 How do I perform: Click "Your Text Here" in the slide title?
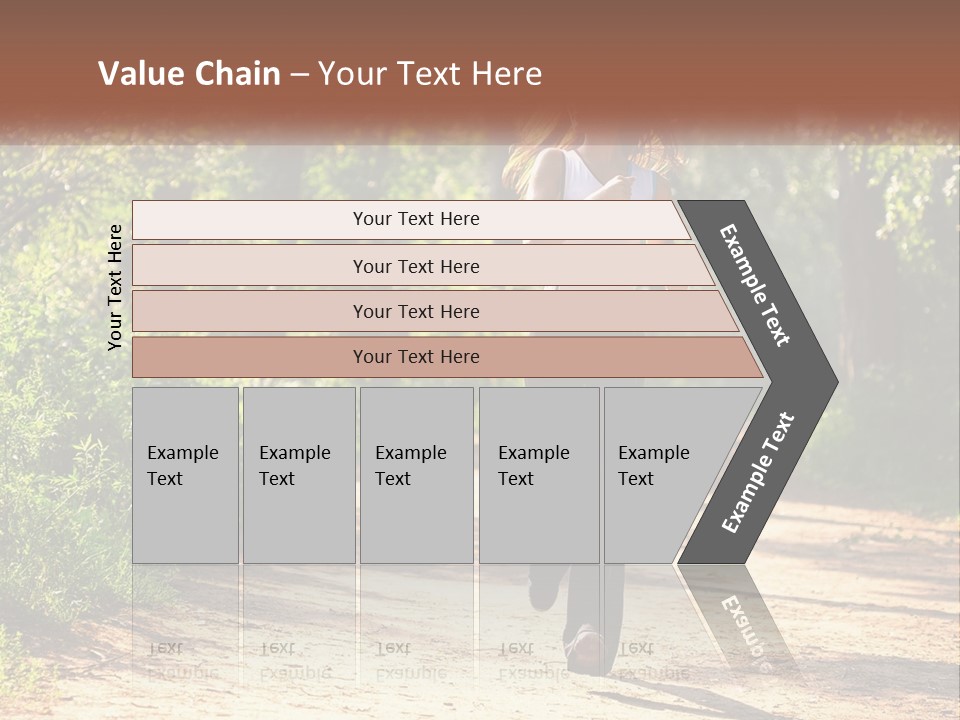coord(430,74)
